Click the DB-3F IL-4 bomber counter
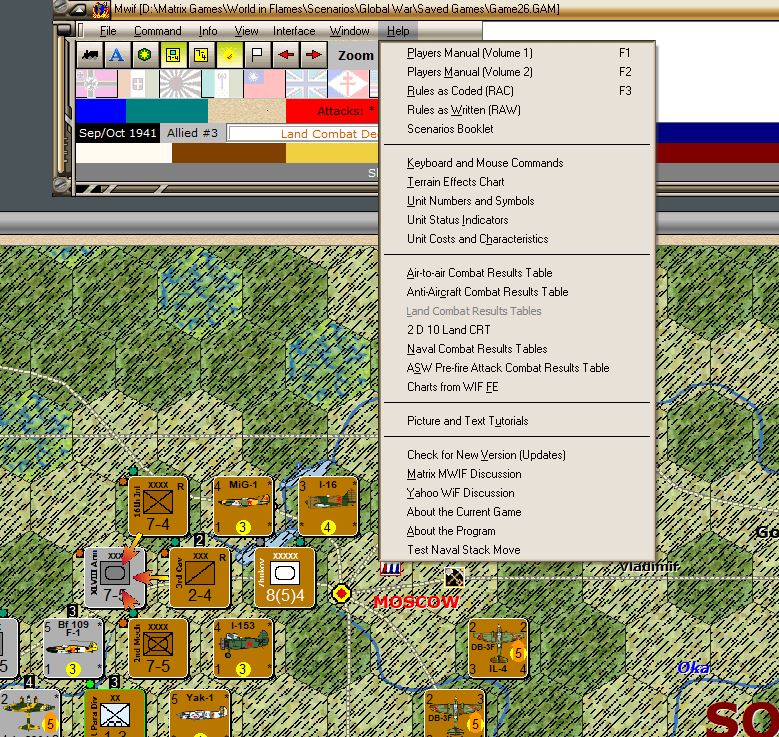779x737 pixels. (498, 649)
